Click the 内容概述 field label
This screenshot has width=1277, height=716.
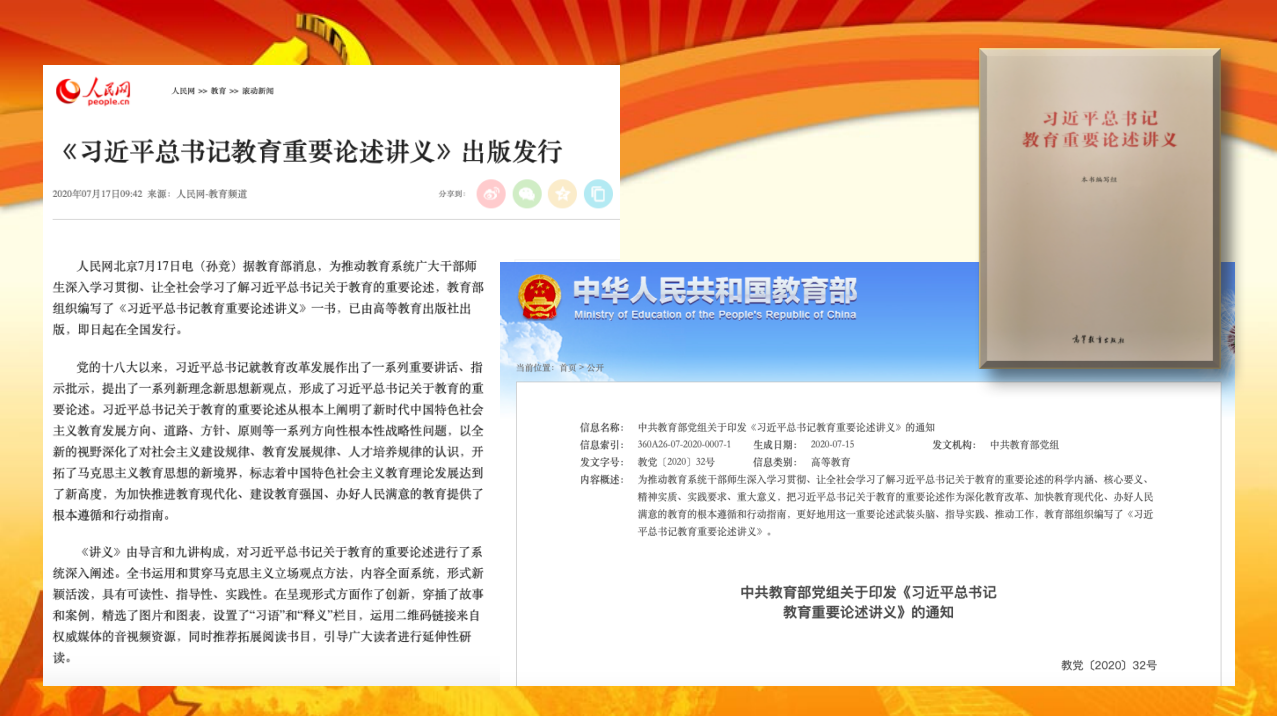click(x=601, y=479)
